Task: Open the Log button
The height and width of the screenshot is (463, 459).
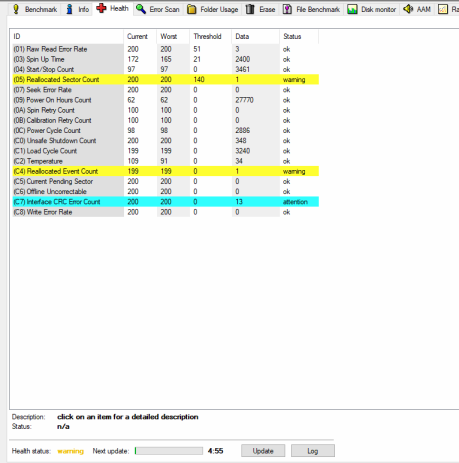Action: 313,451
